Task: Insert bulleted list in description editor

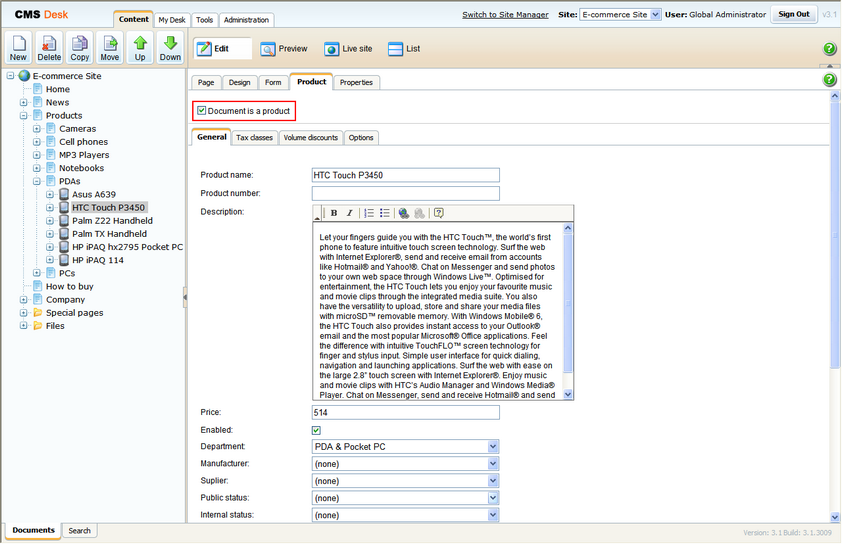Action: click(x=384, y=213)
